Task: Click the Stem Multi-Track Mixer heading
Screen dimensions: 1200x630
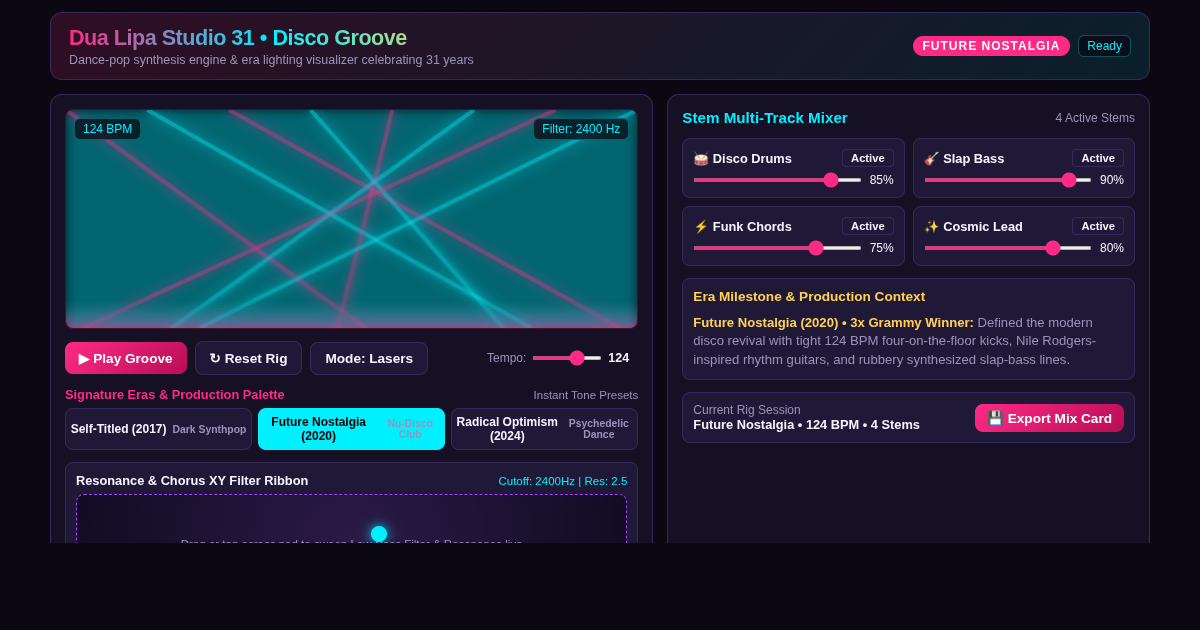Action: [x=765, y=118]
